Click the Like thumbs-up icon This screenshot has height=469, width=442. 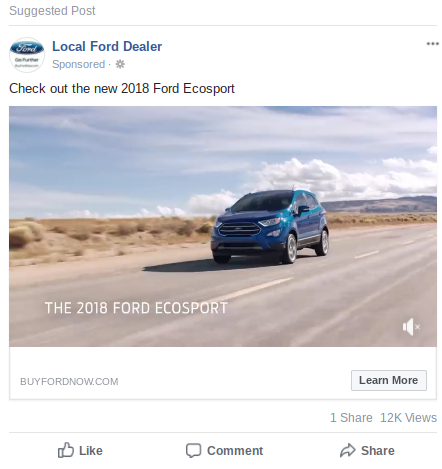pyautogui.click(x=66, y=450)
